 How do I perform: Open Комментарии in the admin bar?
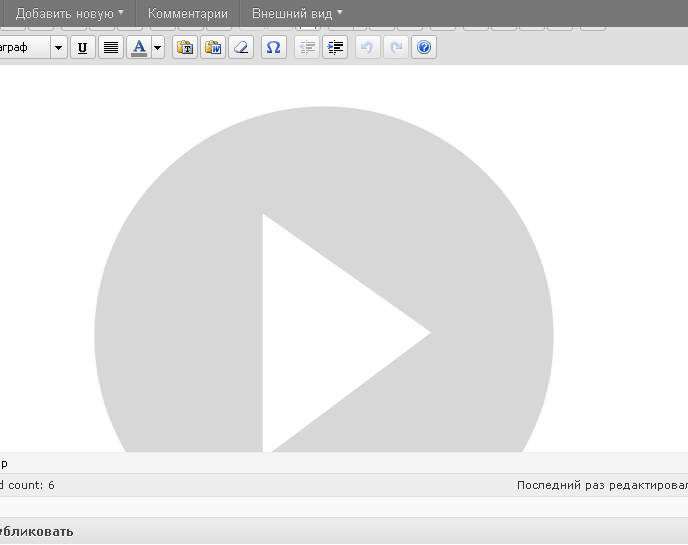[x=187, y=14]
